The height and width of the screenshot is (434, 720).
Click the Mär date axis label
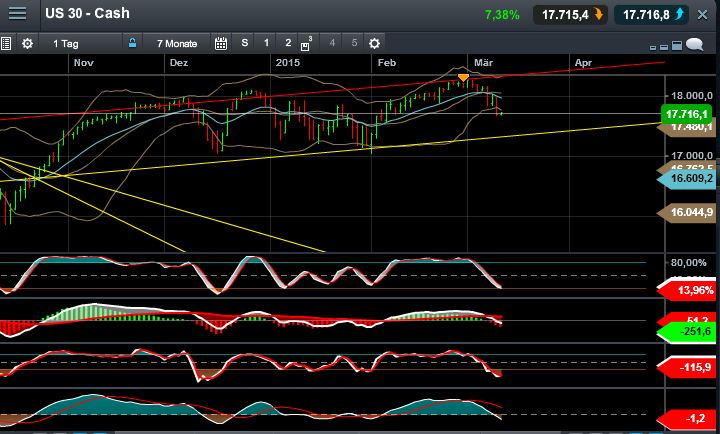[x=483, y=63]
